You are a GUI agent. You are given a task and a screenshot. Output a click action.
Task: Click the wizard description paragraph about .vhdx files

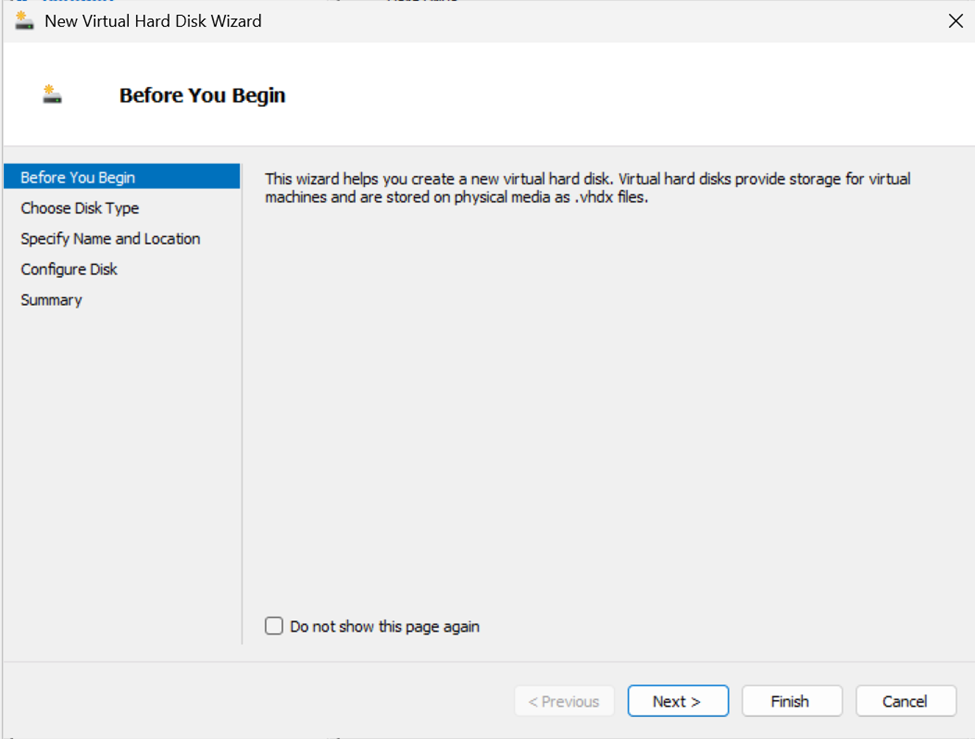588,188
